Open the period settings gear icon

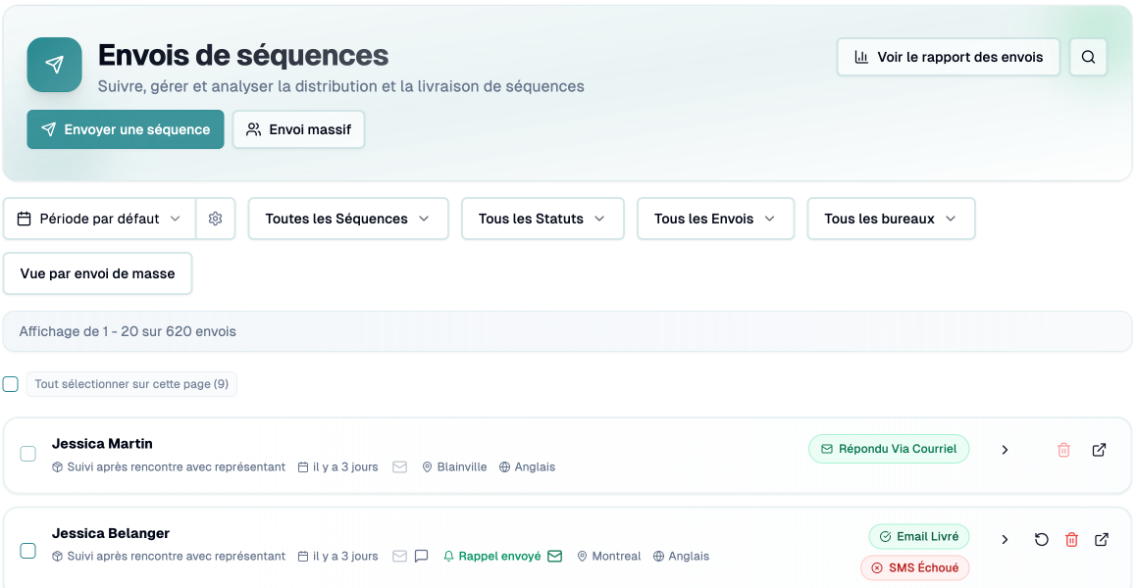pyautogui.click(x=215, y=219)
